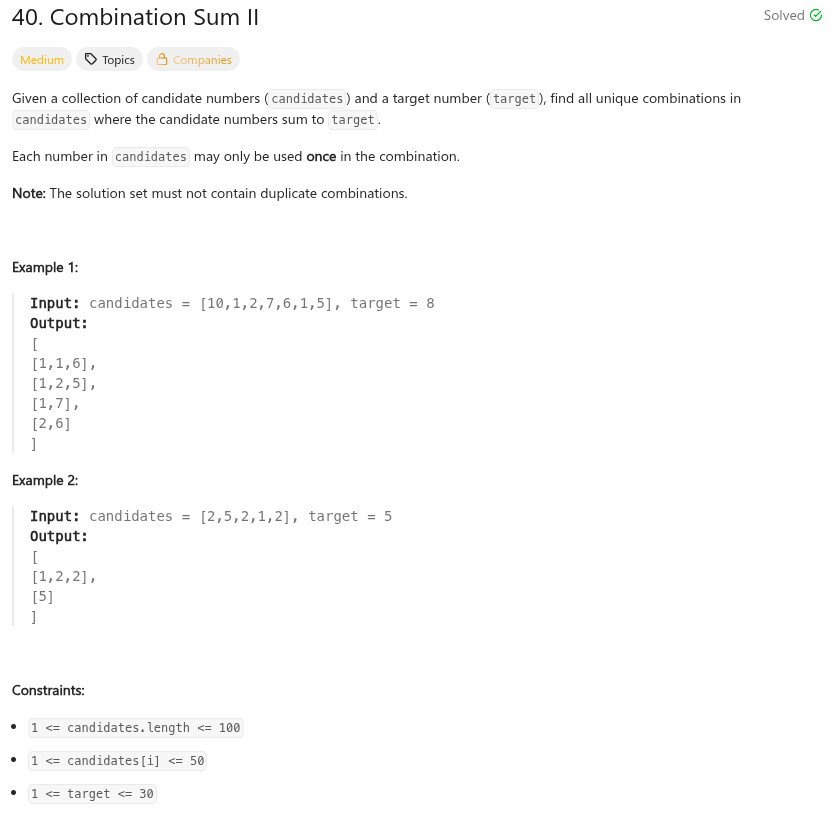Viewport: 837px width, 835px height.
Task: Click the tag icon beside Topics
Action: [91, 60]
